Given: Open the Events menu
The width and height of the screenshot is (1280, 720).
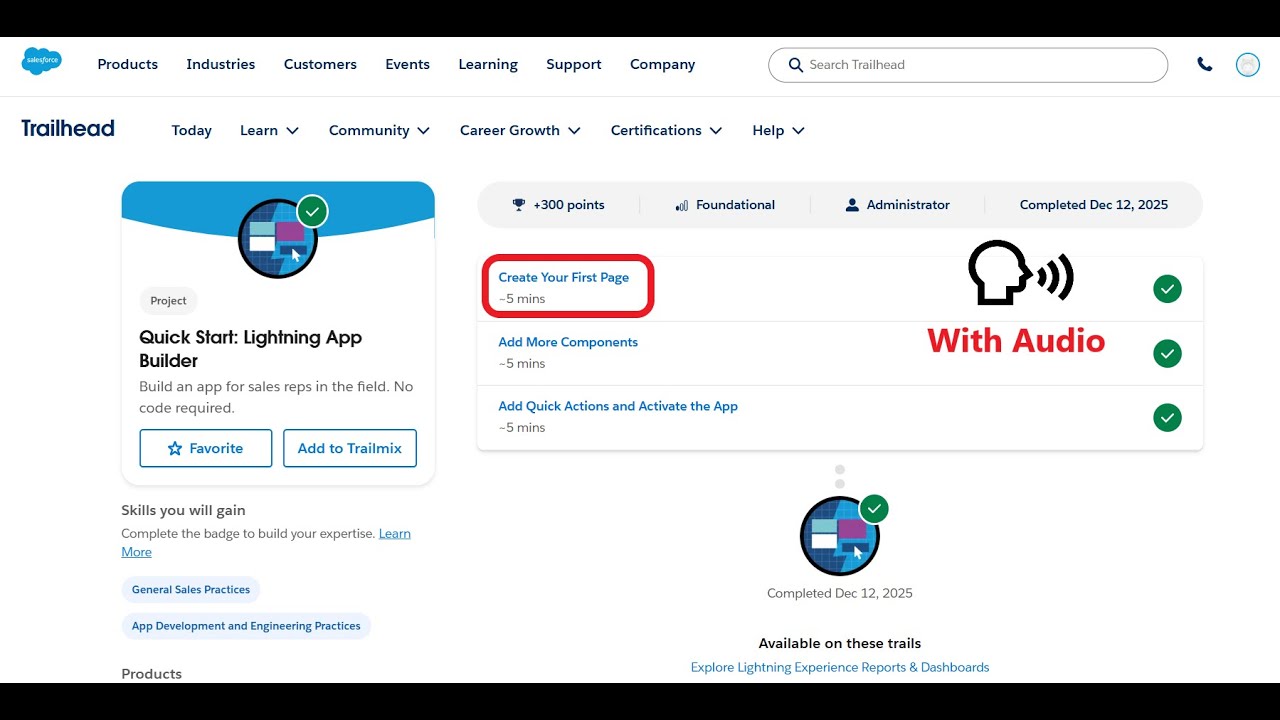Looking at the screenshot, I should pyautogui.click(x=408, y=64).
